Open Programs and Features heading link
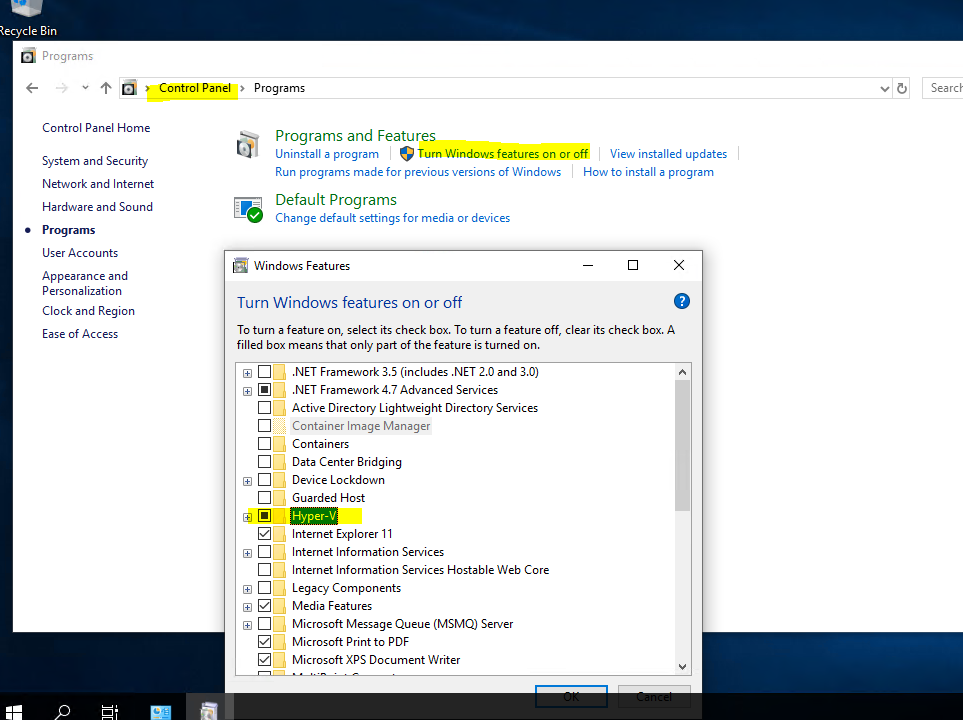This screenshot has width=963, height=720. 355,135
